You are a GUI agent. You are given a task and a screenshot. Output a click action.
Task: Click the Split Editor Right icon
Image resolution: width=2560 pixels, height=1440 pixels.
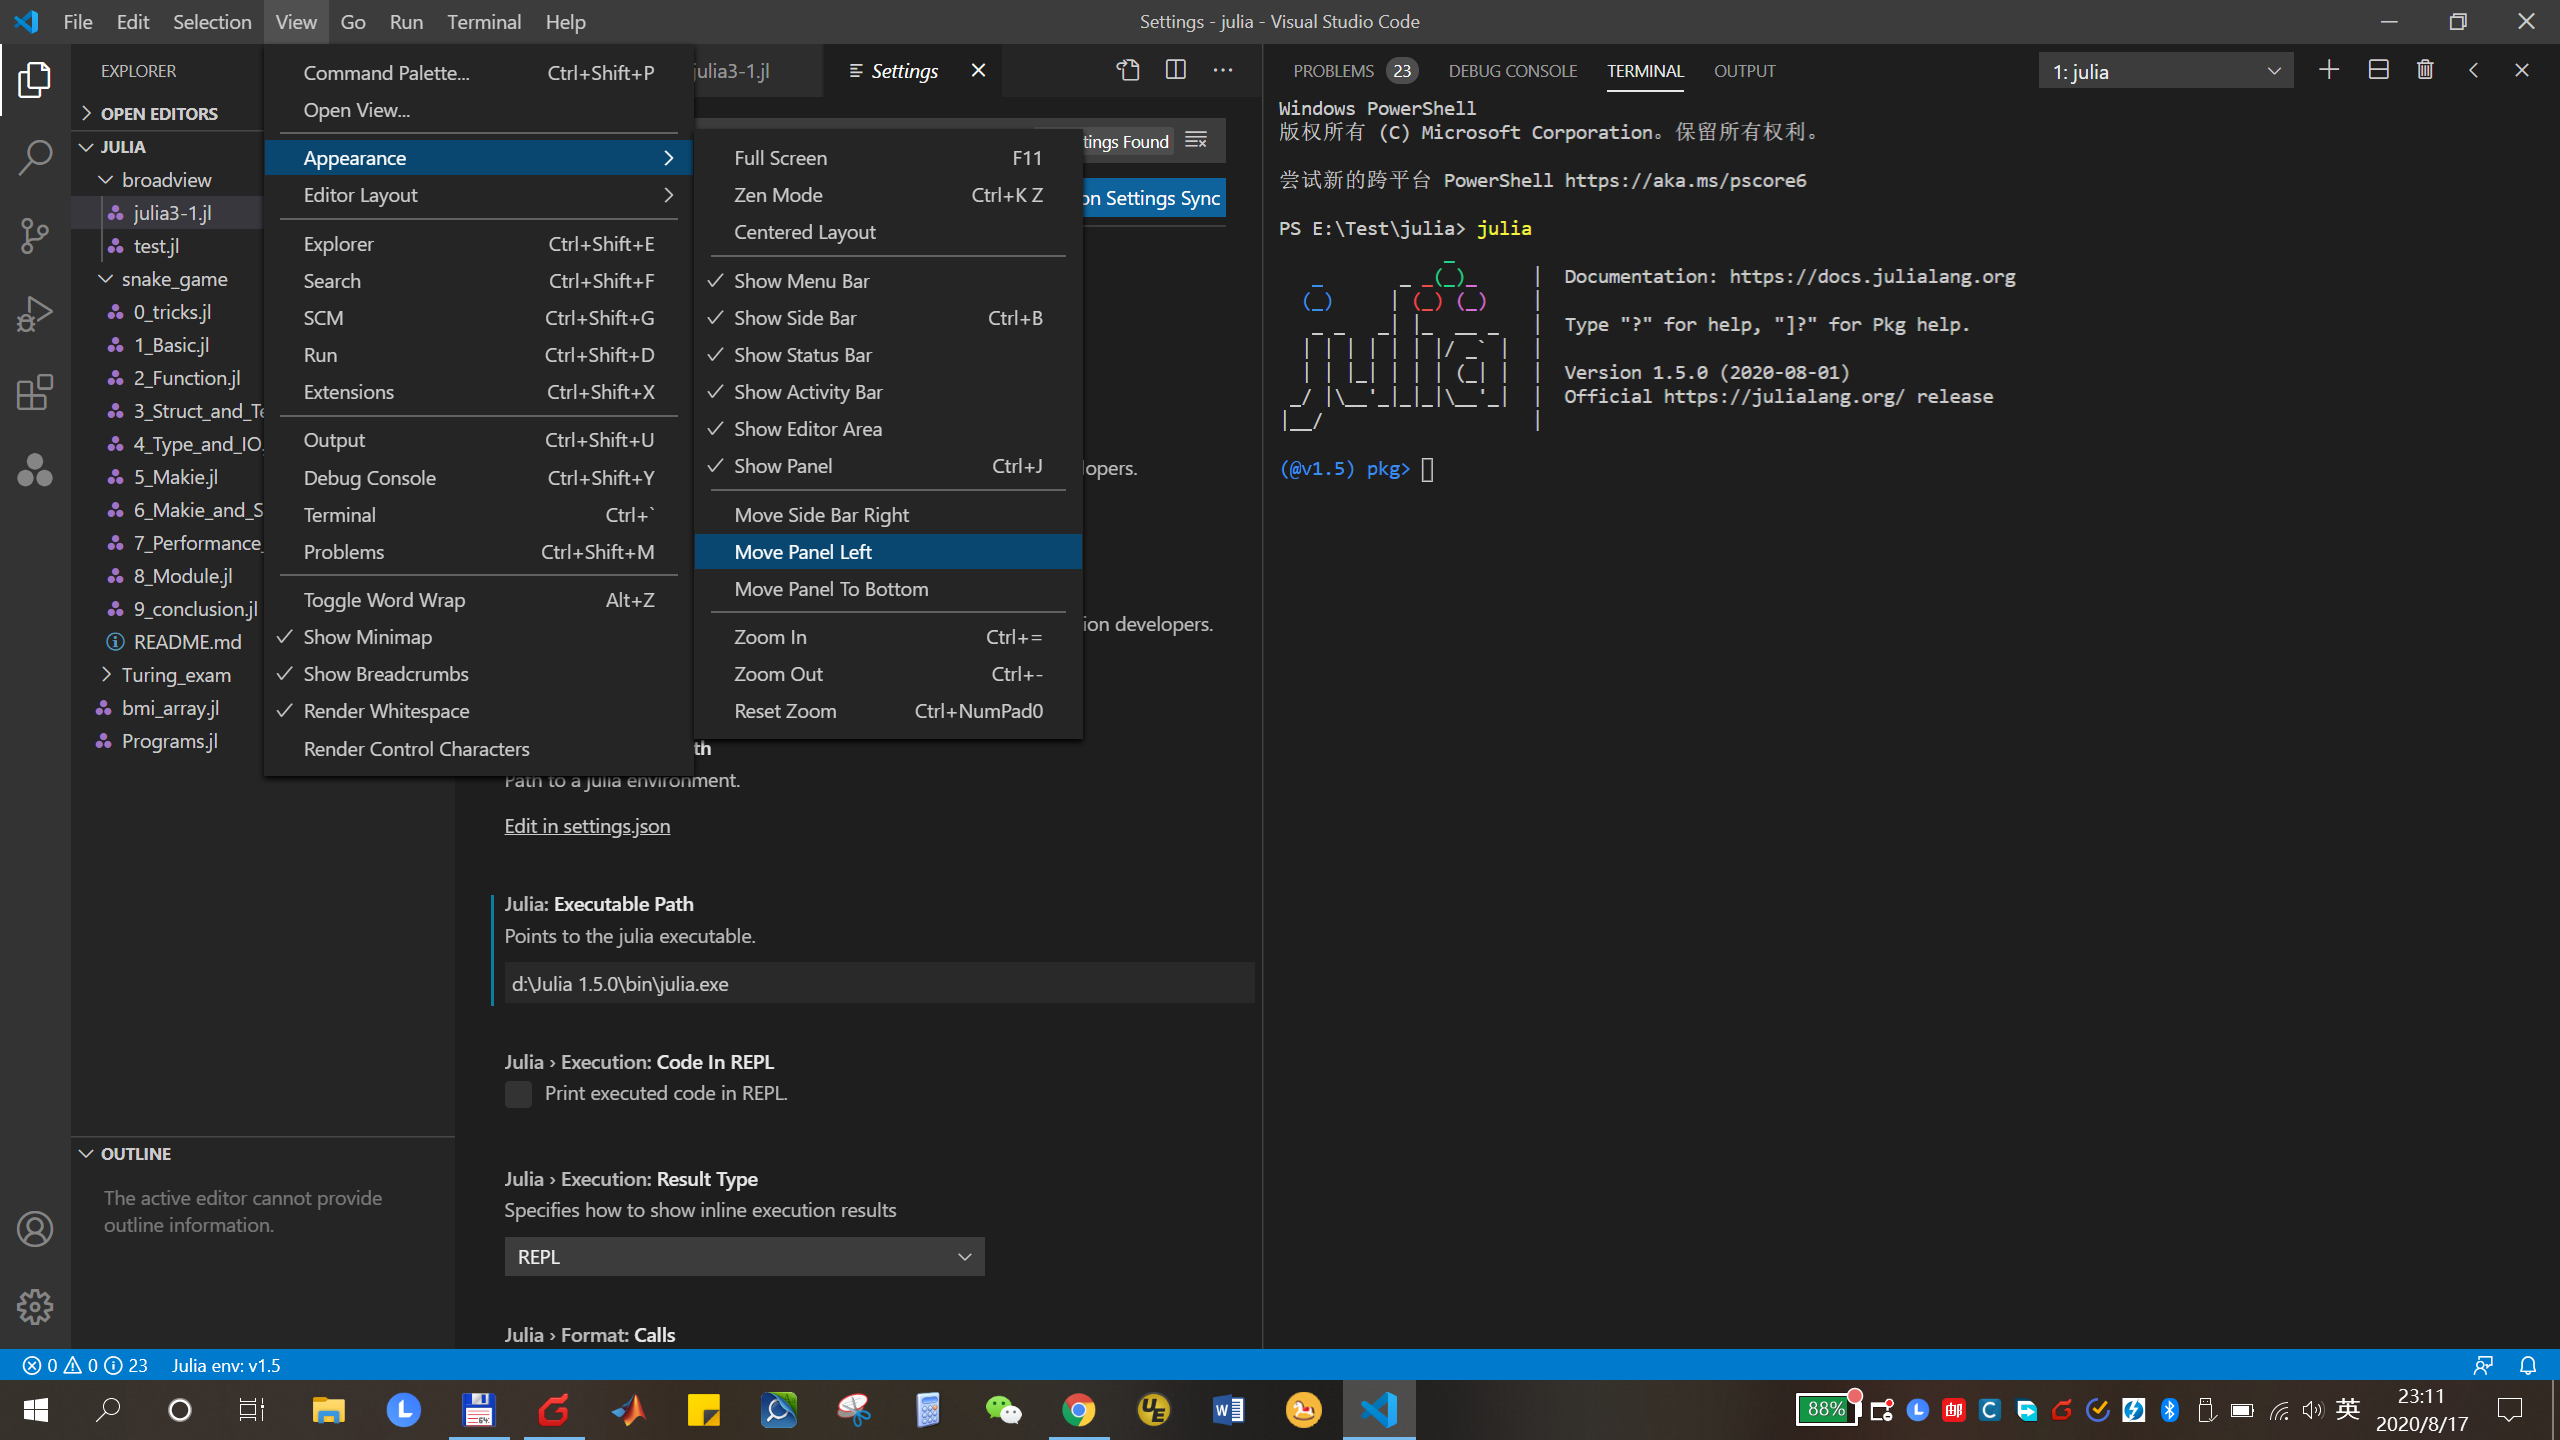[x=1176, y=70]
